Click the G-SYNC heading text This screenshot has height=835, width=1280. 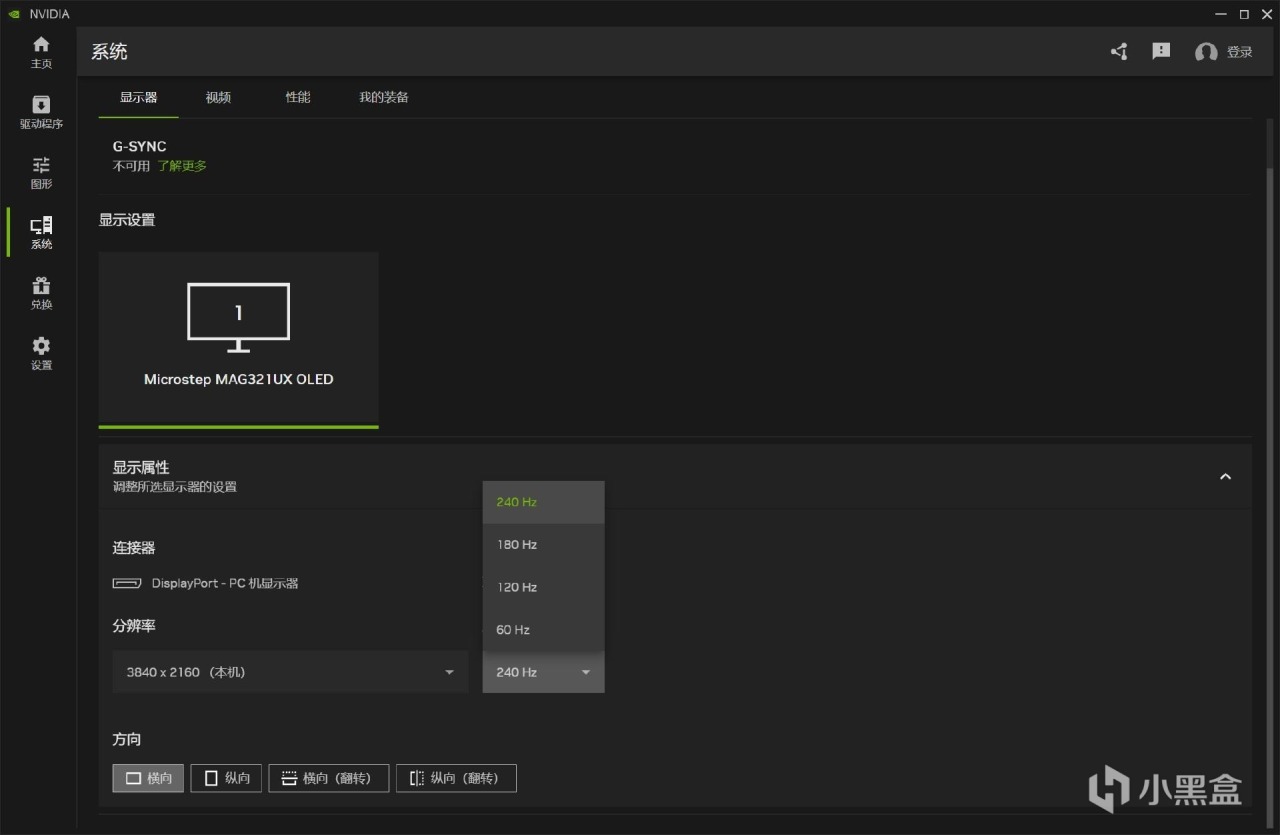pos(140,146)
